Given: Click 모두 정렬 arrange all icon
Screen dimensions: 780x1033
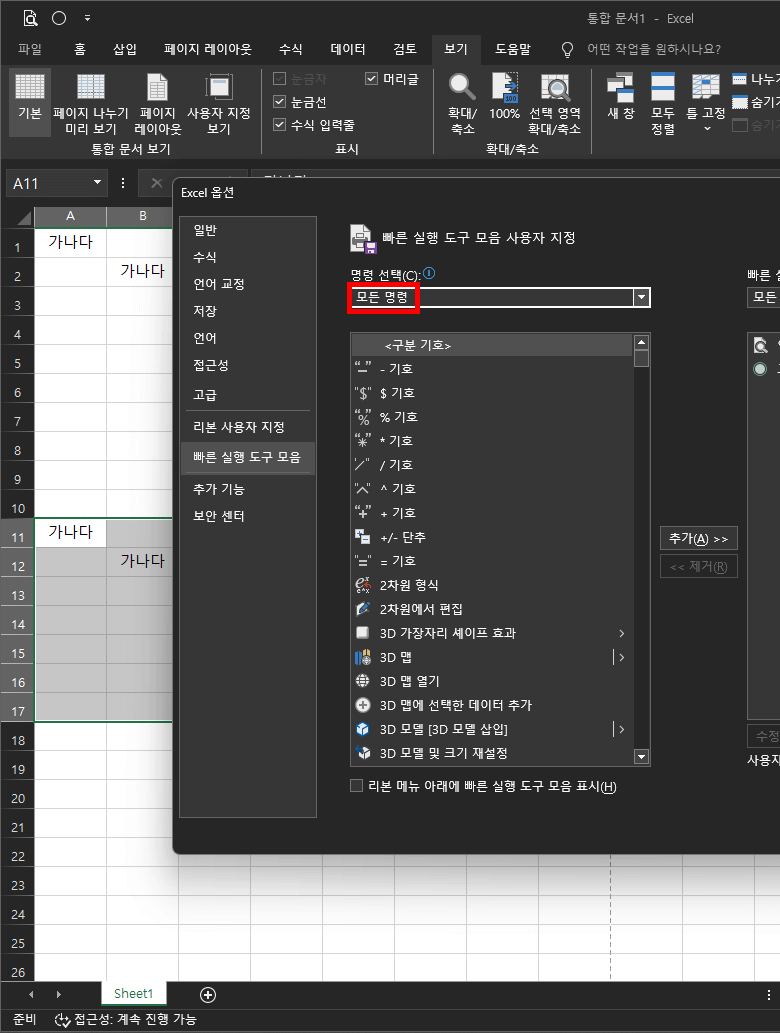Looking at the screenshot, I should (x=663, y=88).
